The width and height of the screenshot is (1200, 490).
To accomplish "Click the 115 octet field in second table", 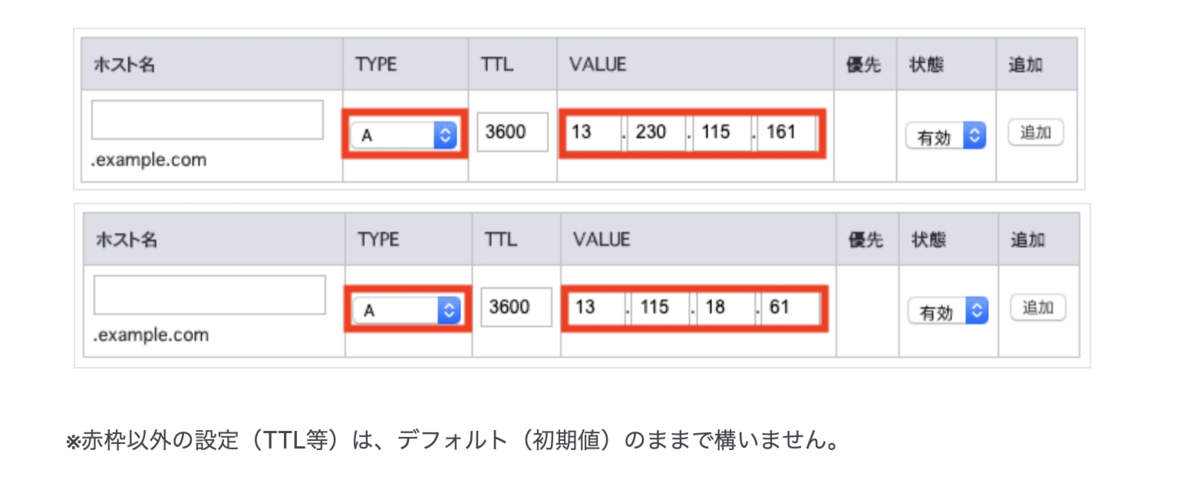I will (x=660, y=309).
